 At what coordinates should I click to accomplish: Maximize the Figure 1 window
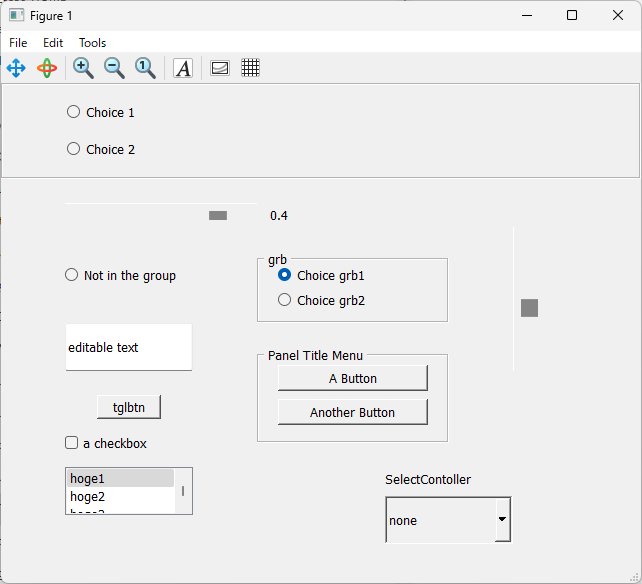coord(572,16)
